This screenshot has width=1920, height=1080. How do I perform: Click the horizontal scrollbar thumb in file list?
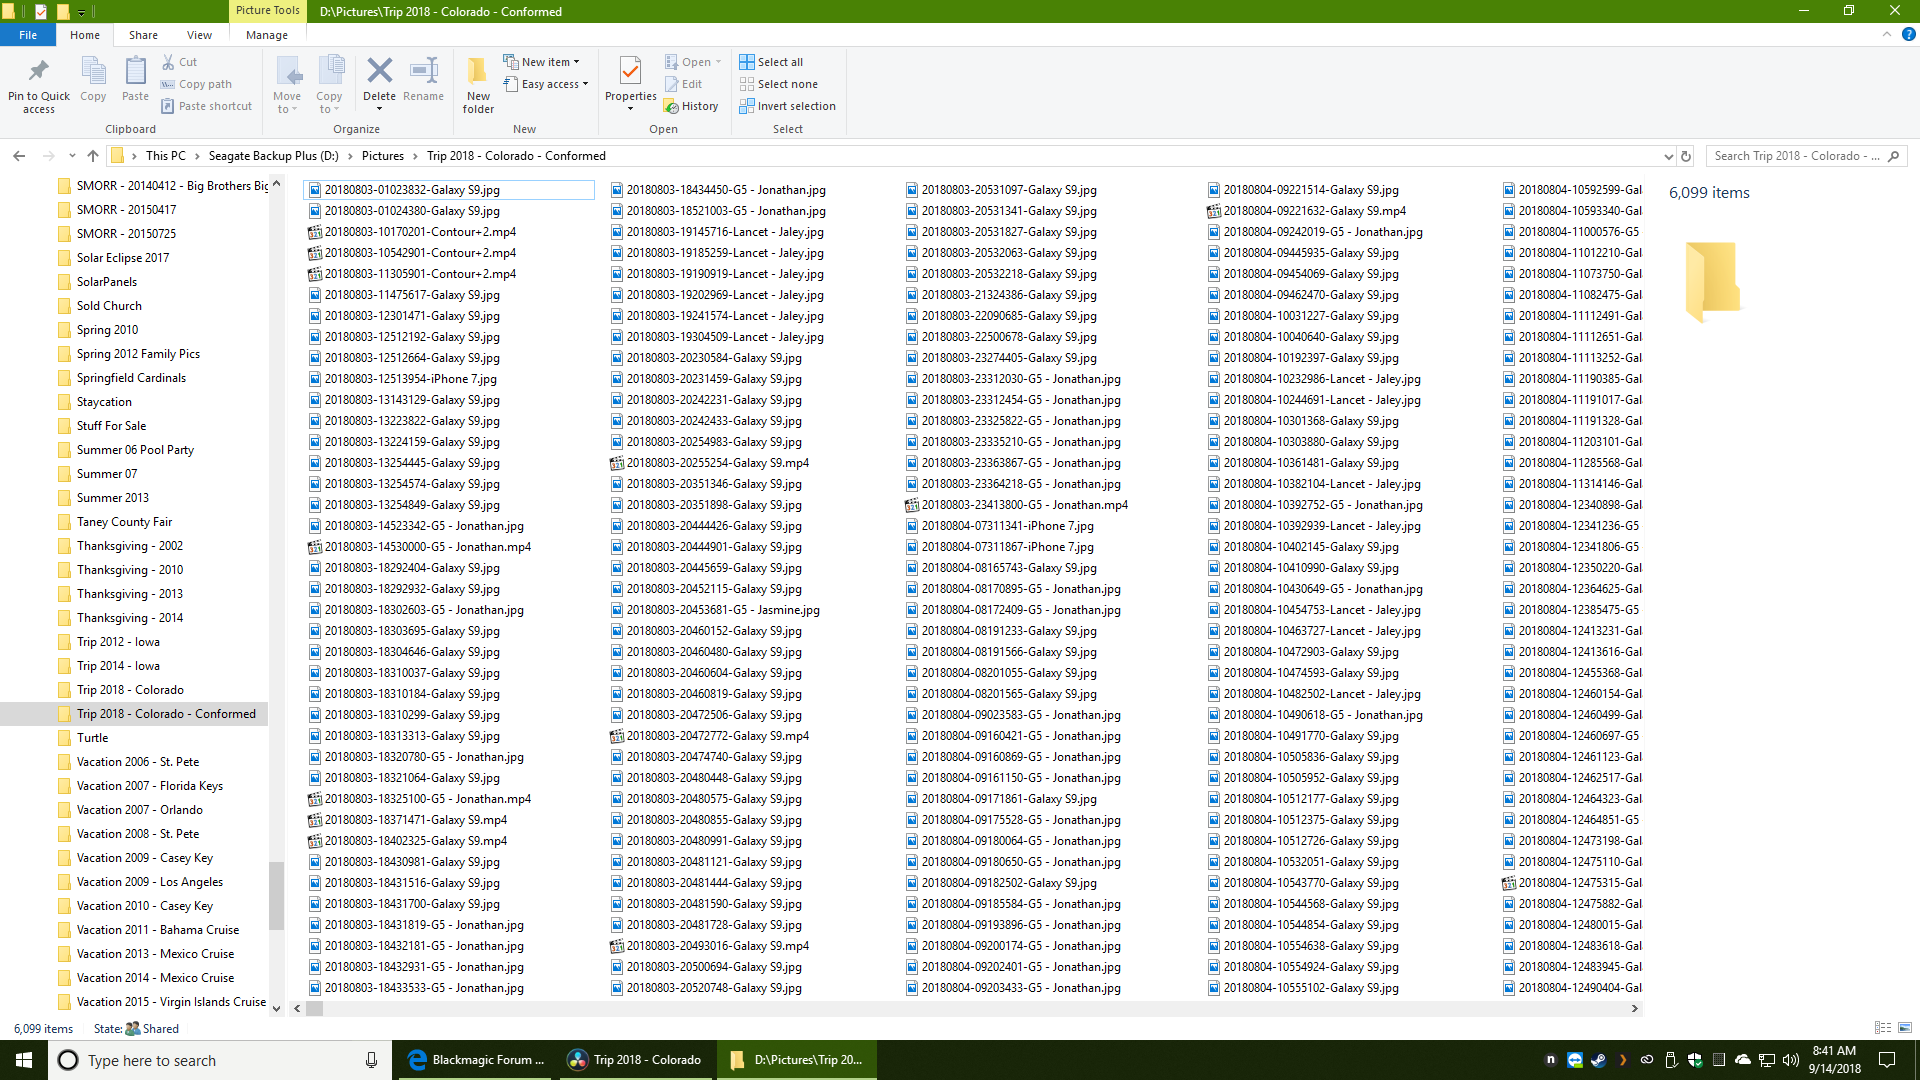[x=315, y=1008]
